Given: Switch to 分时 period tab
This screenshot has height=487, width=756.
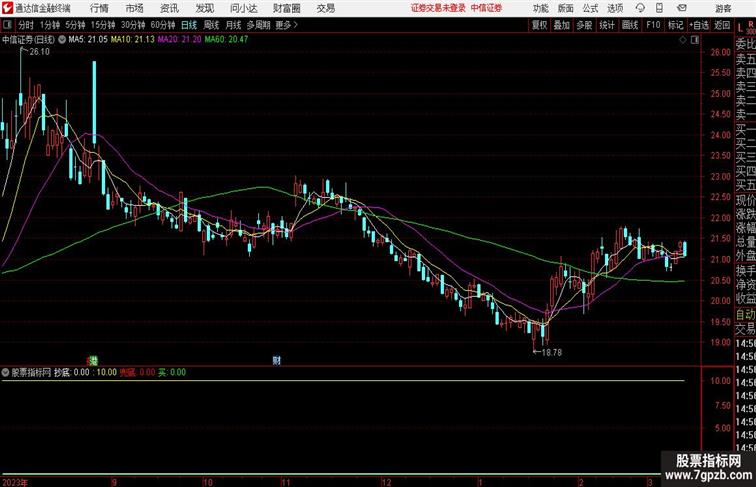Looking at the screenshot, I should [26, 25].
